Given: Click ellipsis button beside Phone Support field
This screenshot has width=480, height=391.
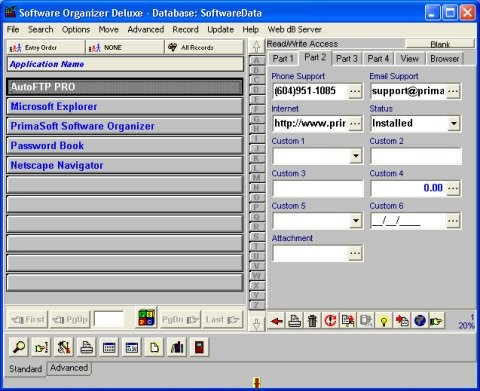Looking at the screenshot, I should coord(355,91).
